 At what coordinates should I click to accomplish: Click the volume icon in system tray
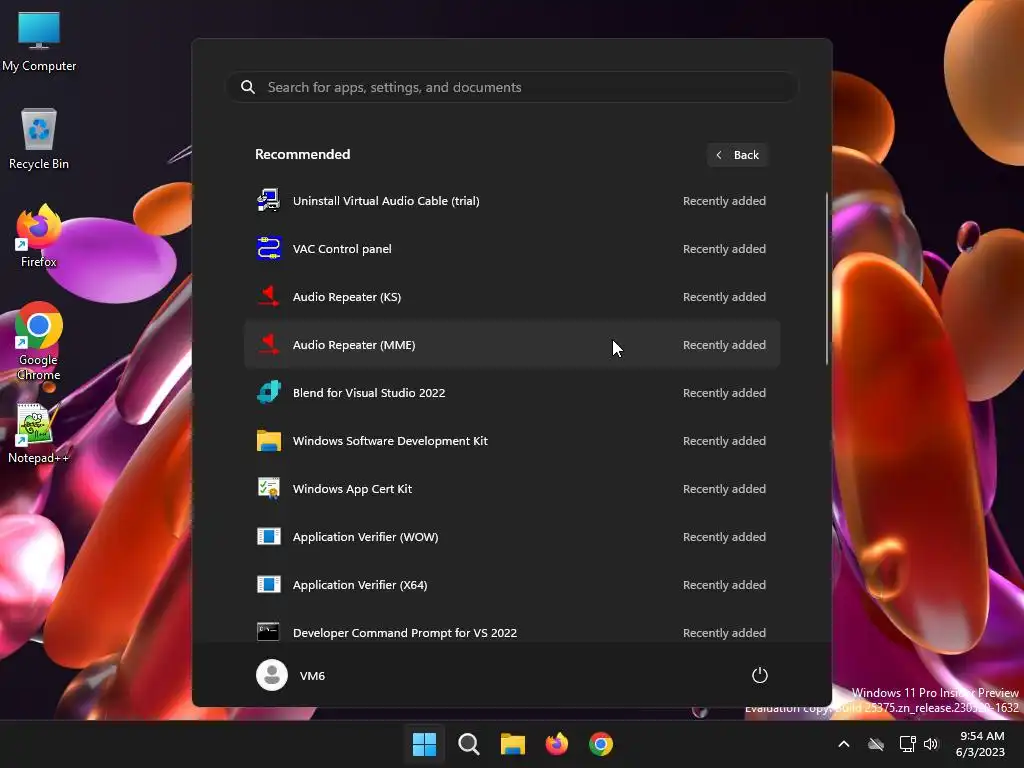tap(931, 744)
